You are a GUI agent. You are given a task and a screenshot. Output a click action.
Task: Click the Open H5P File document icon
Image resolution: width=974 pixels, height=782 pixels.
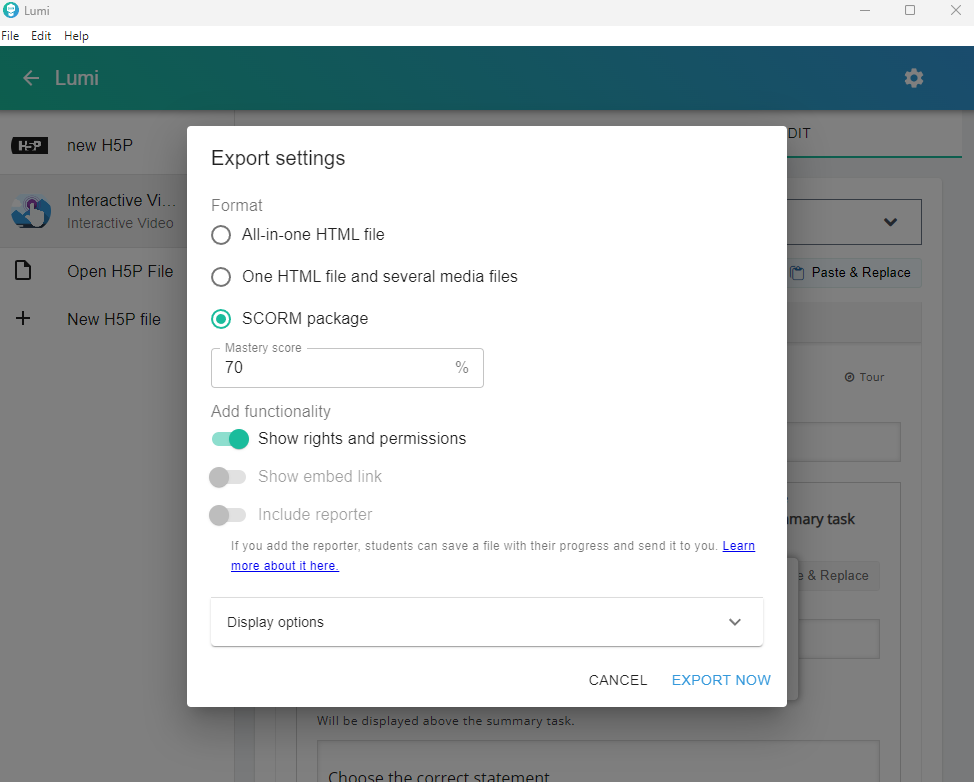pyautogui.click(x=23, y=271)
